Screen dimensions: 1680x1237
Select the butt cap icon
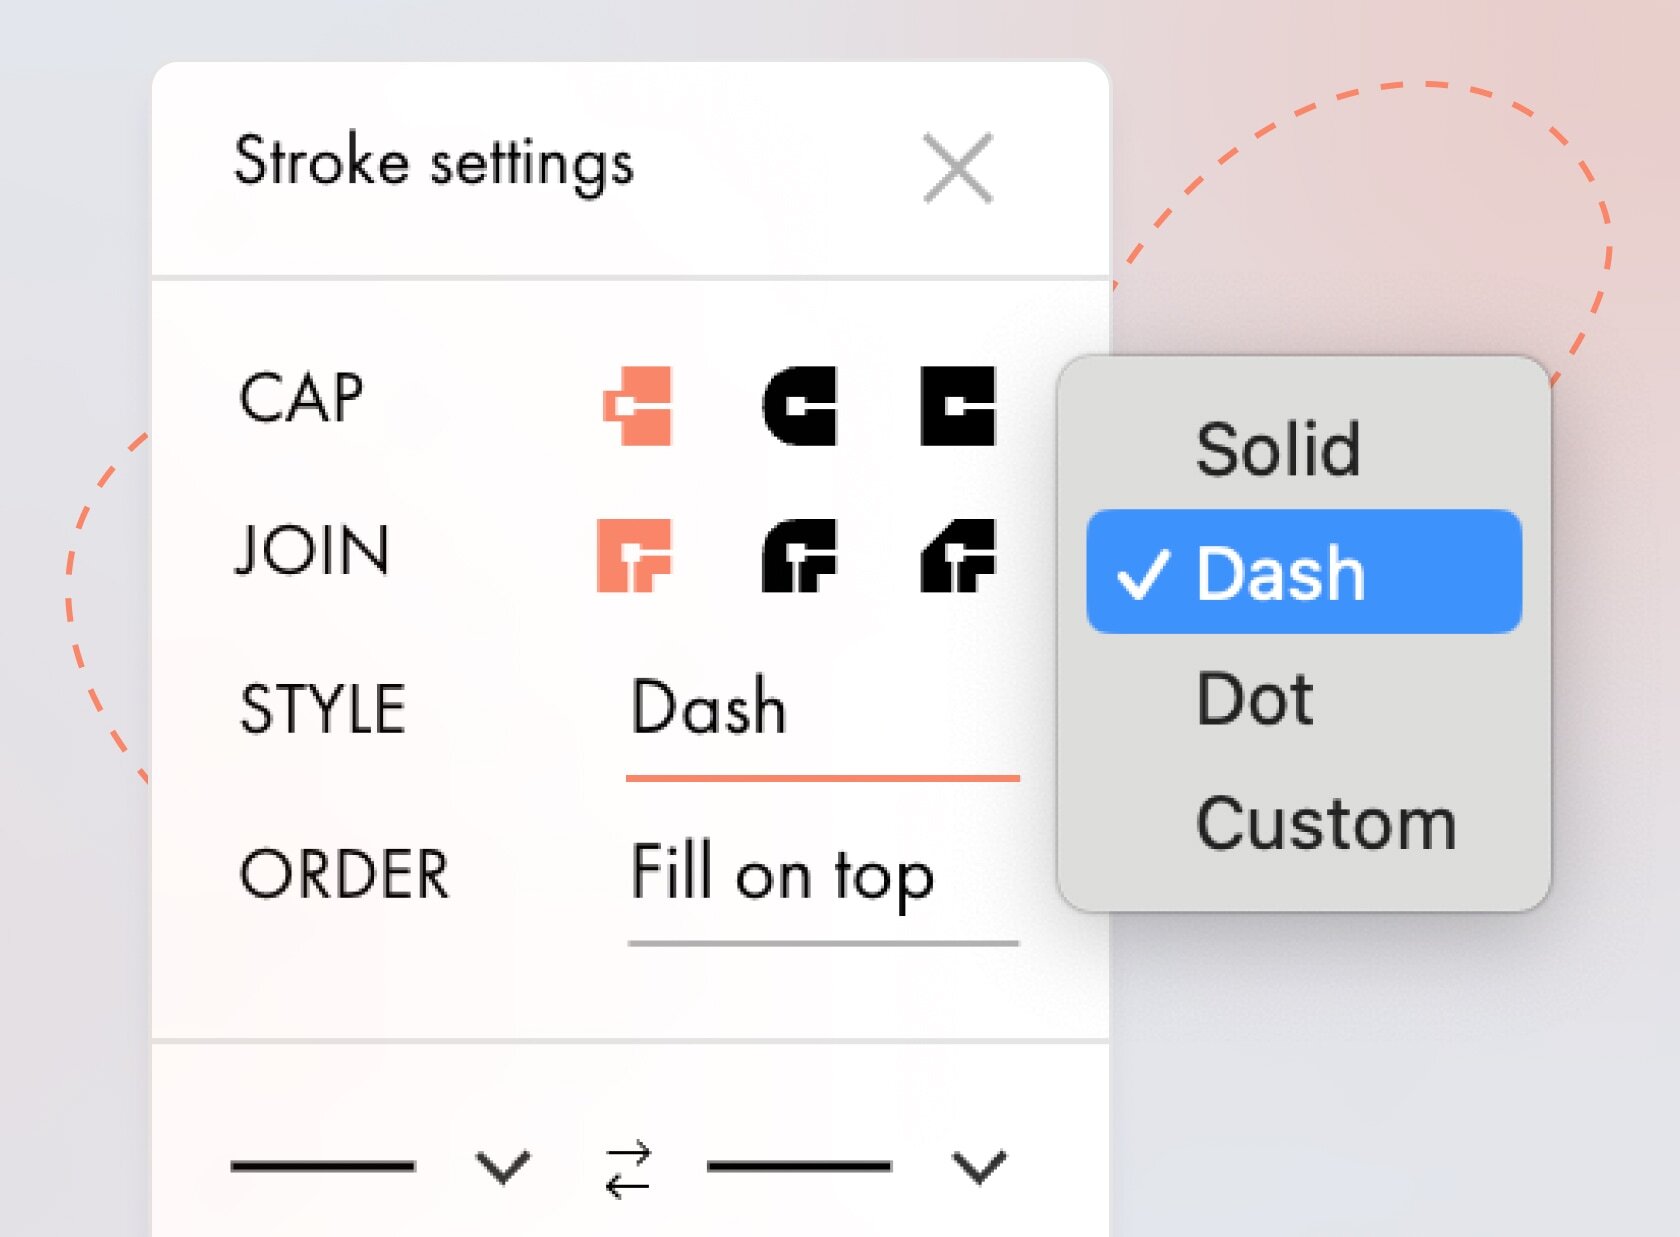[x=638, y=406]
